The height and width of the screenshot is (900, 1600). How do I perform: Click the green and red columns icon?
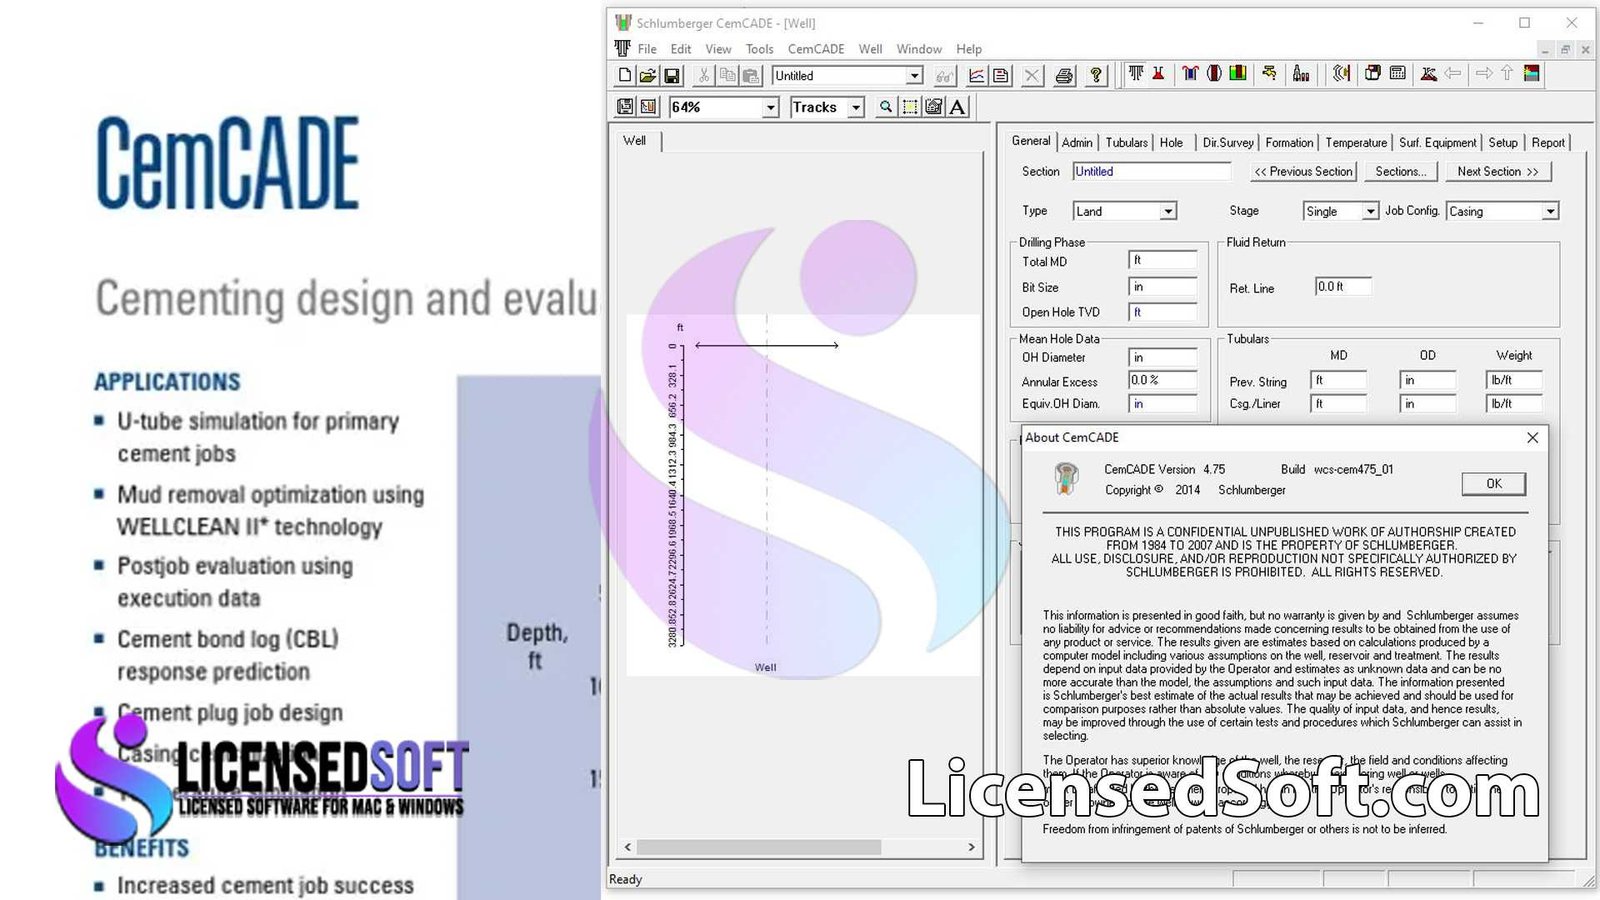1238,73
